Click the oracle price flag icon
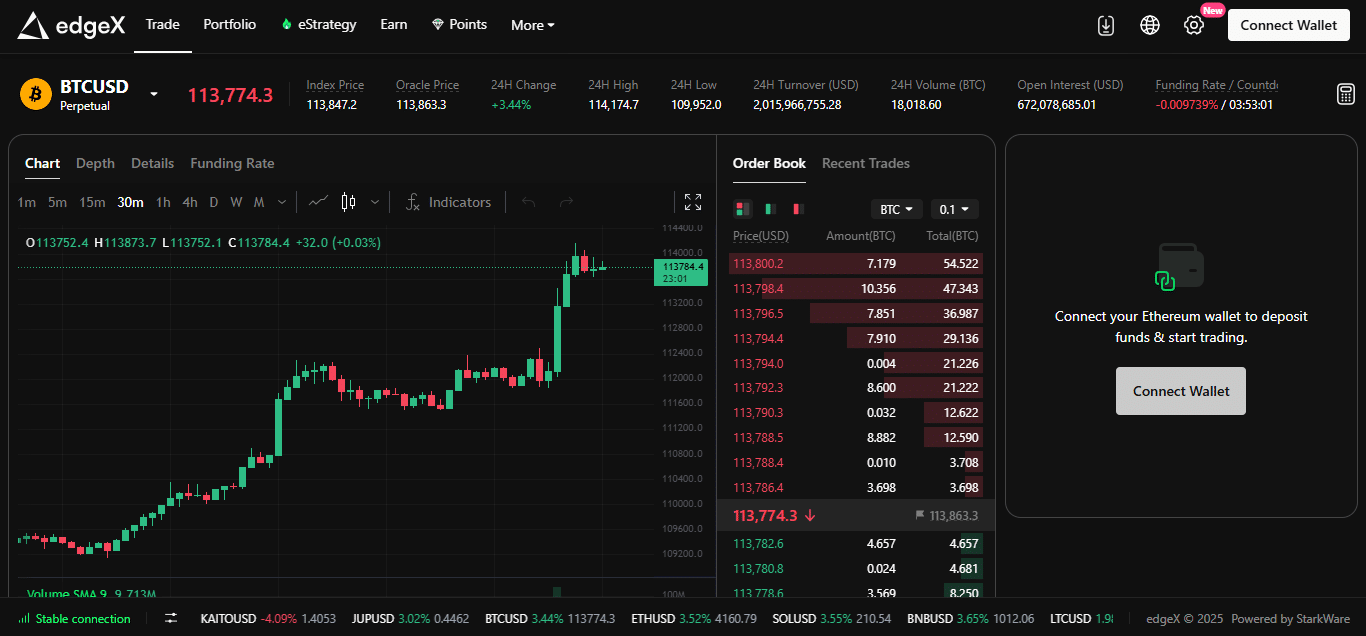The height and width of the screenshot is (636, 1366). tap(920, 516)
